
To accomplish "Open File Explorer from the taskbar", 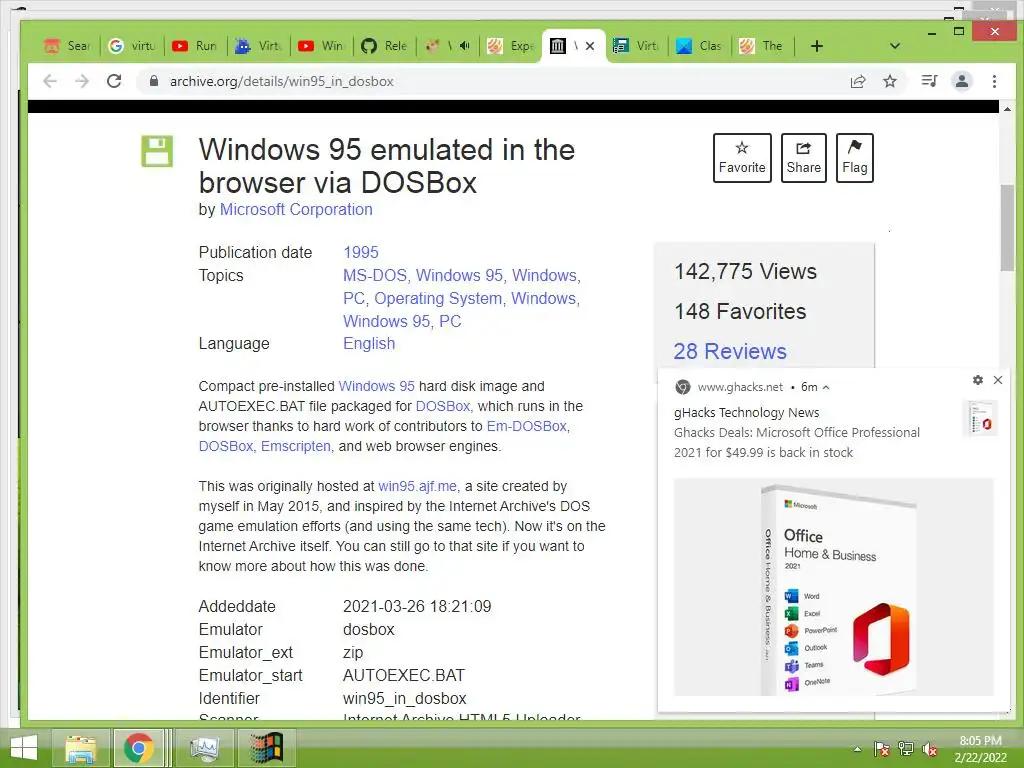I will pyautogui.click(x=80, y=748).
